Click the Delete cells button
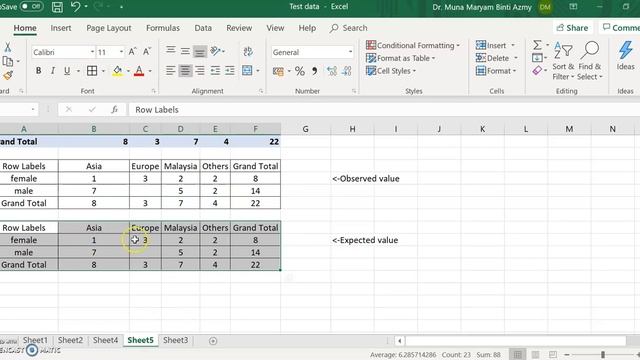This screenshot has width=640, height=360. [493, 58]
